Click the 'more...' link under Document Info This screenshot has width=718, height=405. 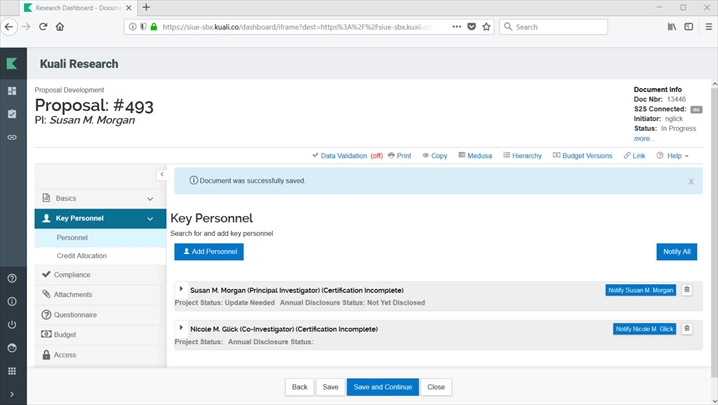click(x=644, y=138)
